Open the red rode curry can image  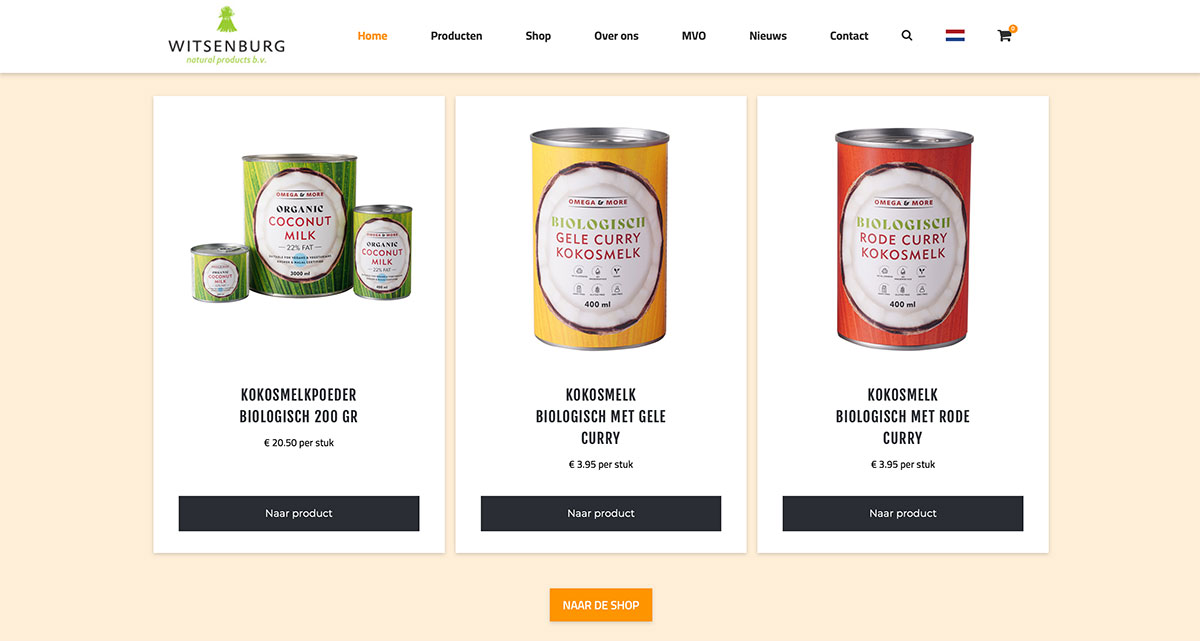tap(904, 238)
